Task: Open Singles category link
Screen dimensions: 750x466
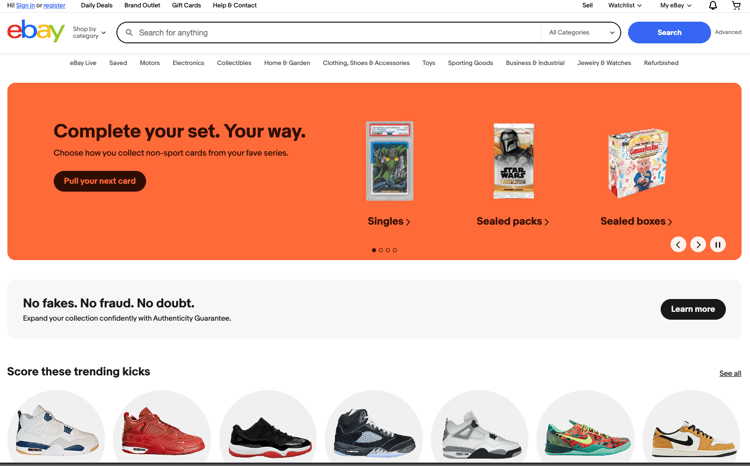Action: (x=388, y=221)
